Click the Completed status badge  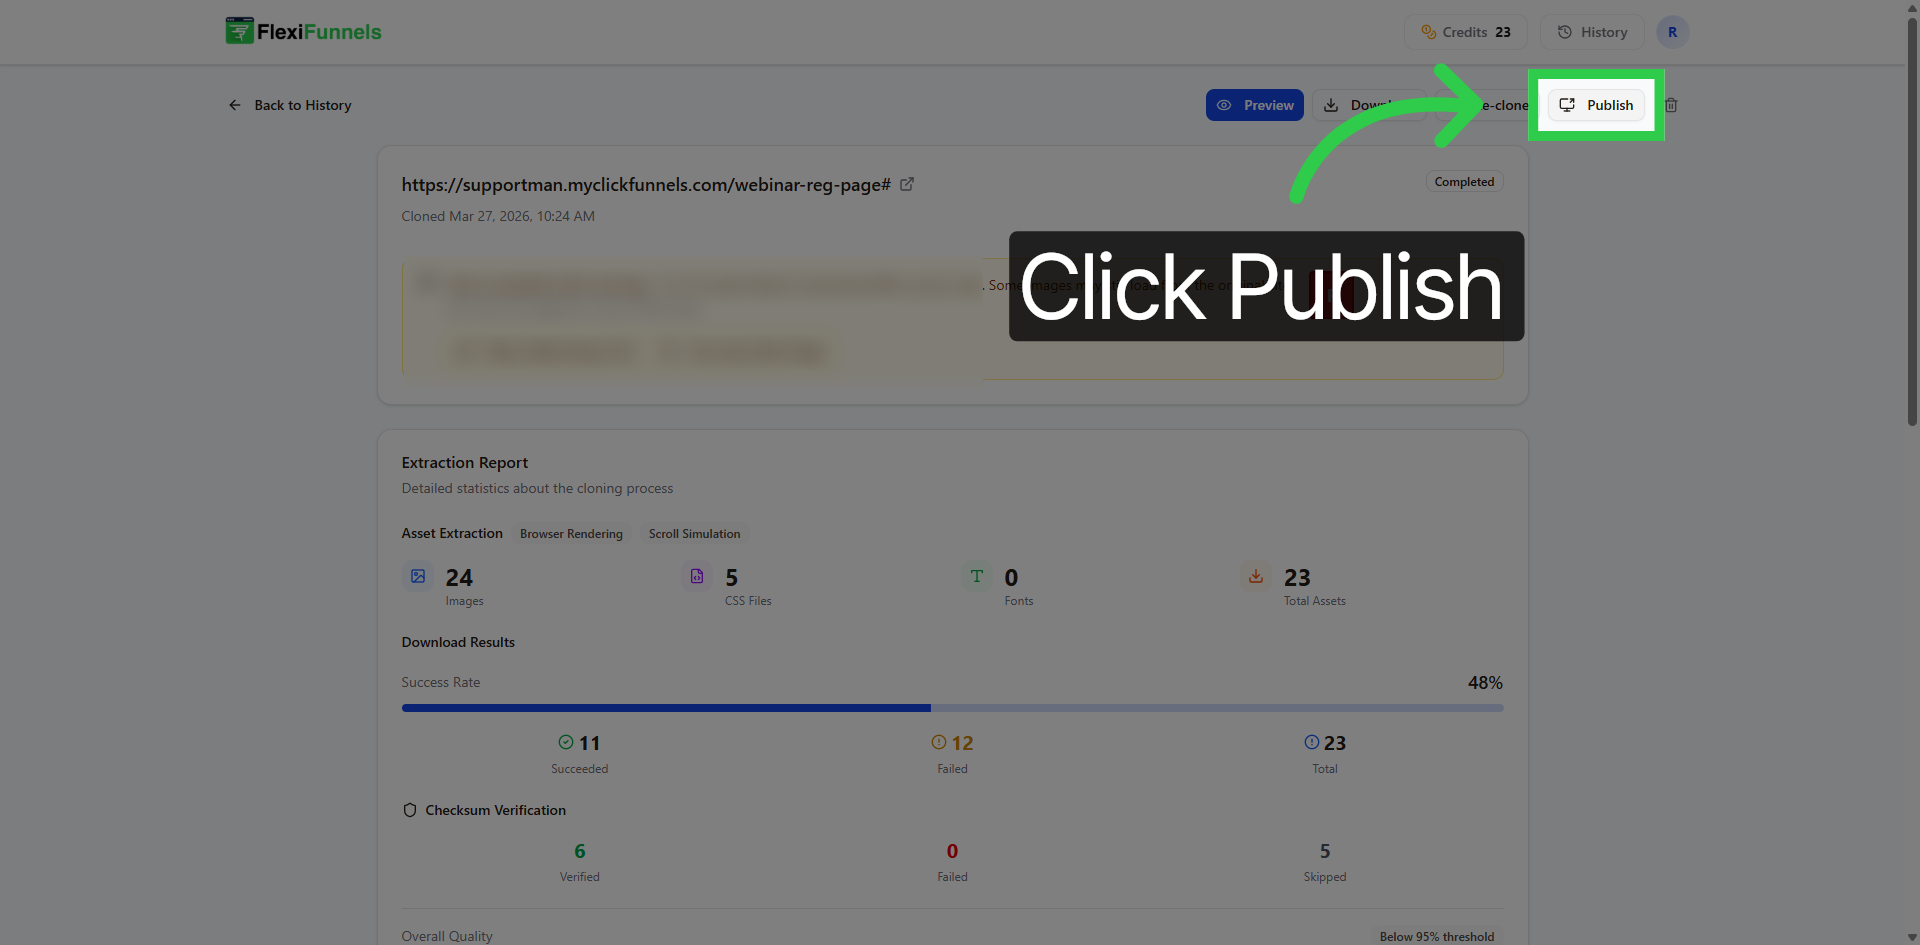[1464, 182]
